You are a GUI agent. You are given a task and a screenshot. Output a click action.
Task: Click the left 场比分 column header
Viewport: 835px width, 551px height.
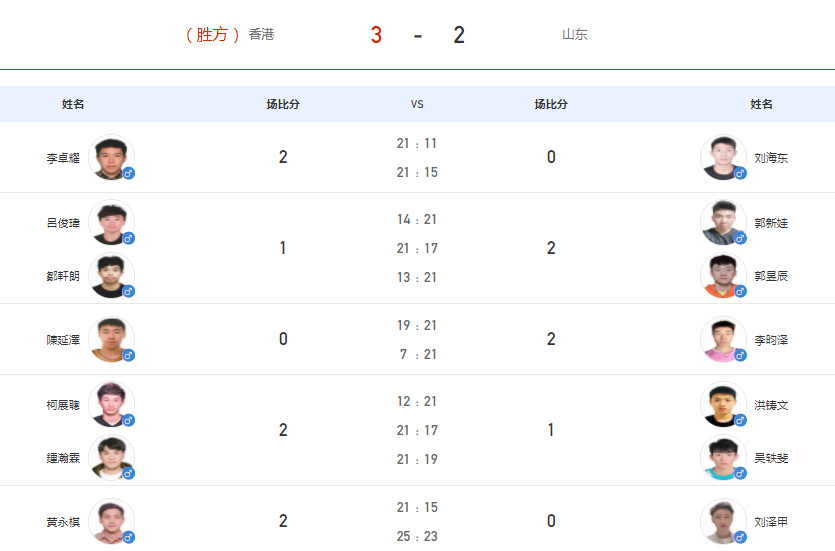[283, 104]
